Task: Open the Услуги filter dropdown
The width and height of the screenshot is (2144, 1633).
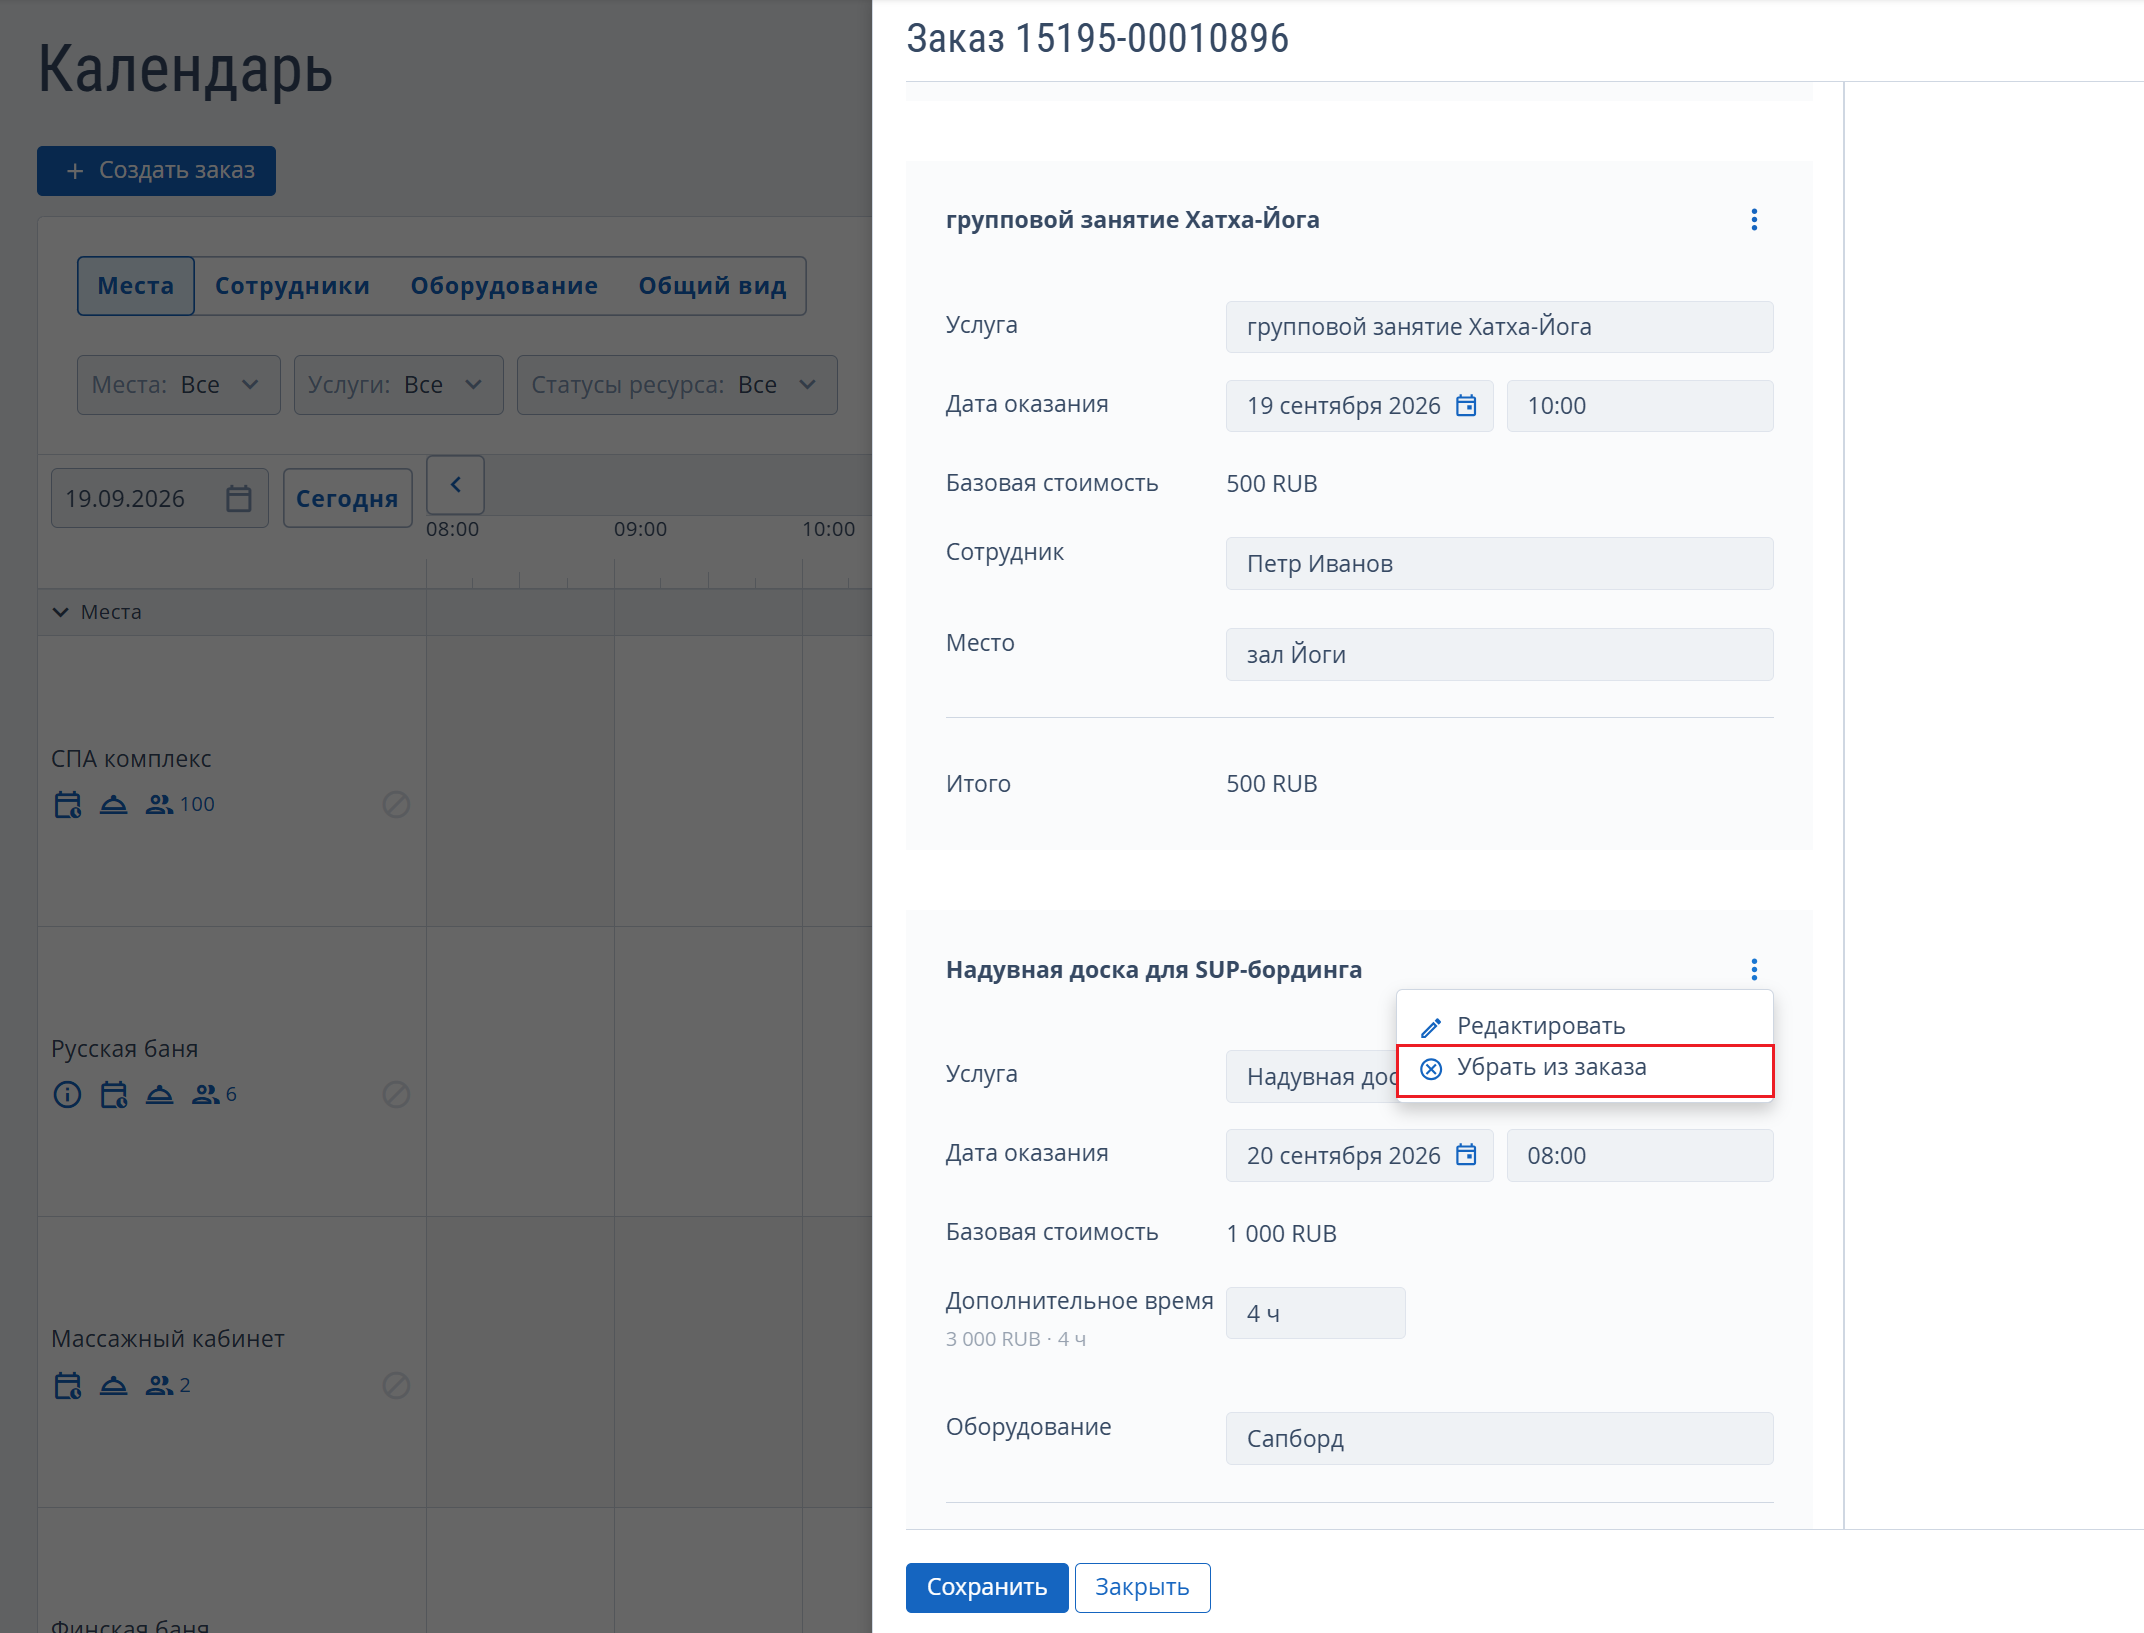Action: (399, 385)
